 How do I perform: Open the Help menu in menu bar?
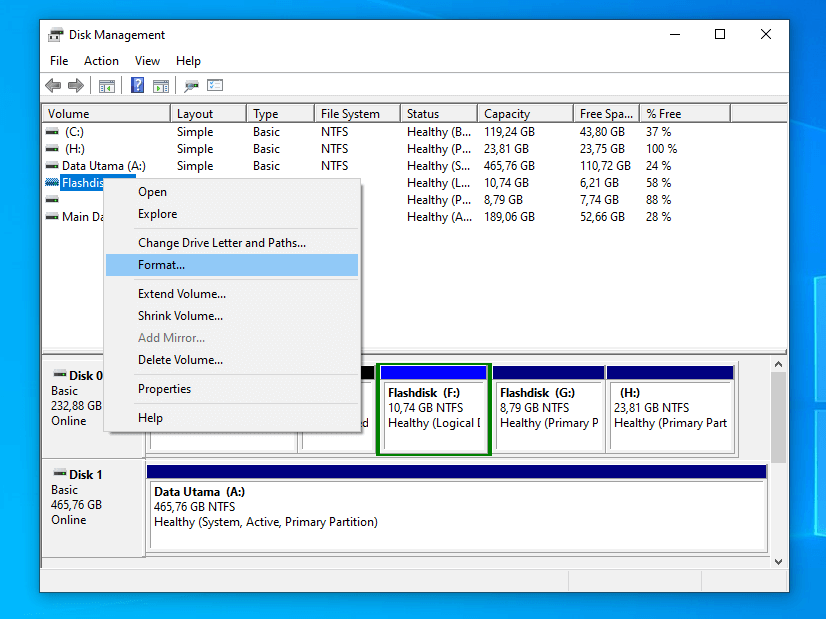click(188, 61)
